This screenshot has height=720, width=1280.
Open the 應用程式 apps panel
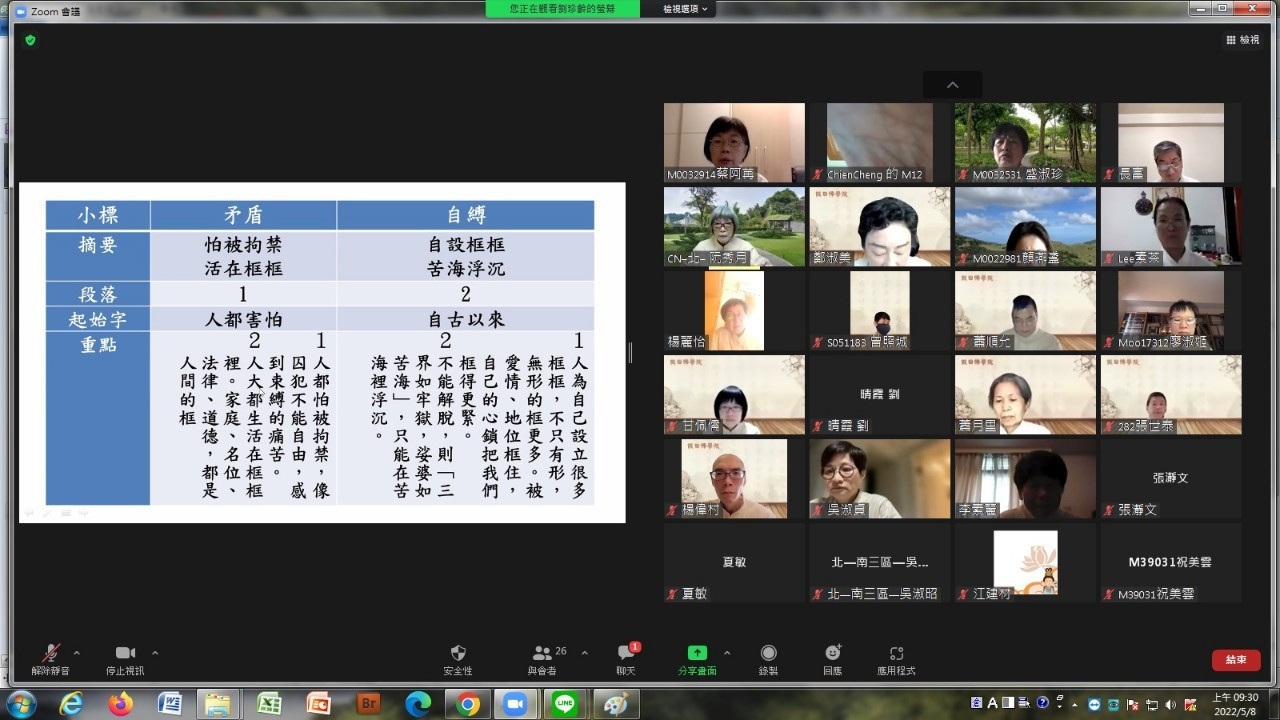coord(895,658)
